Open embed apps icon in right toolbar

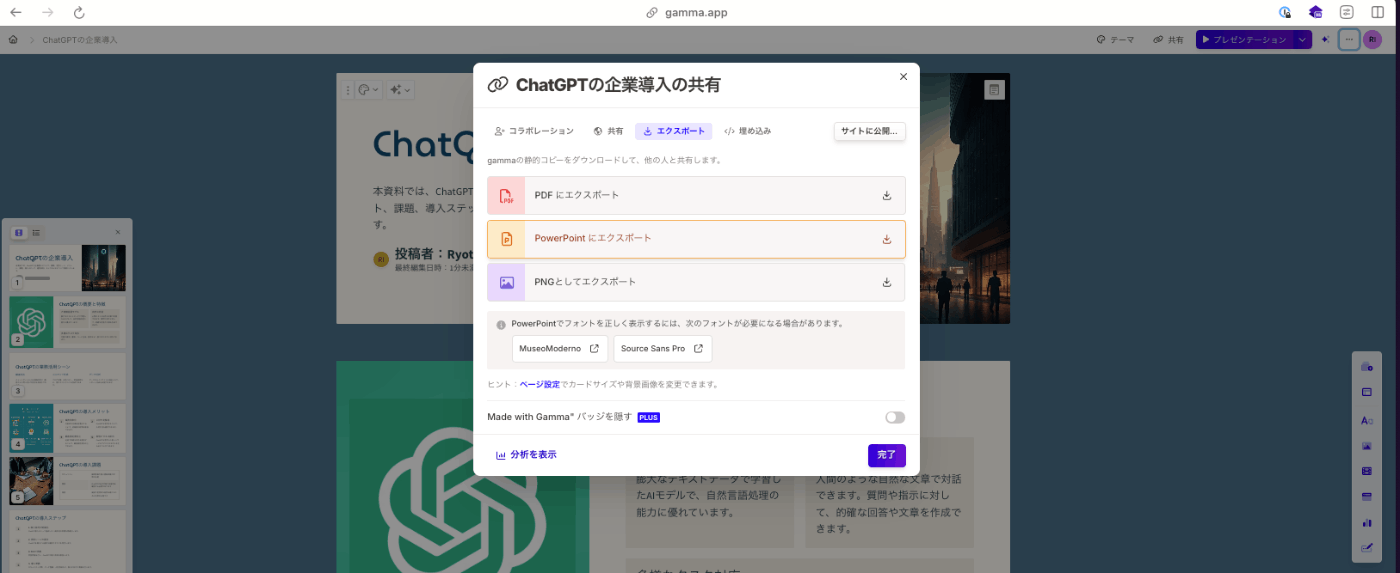point(1367,496)
